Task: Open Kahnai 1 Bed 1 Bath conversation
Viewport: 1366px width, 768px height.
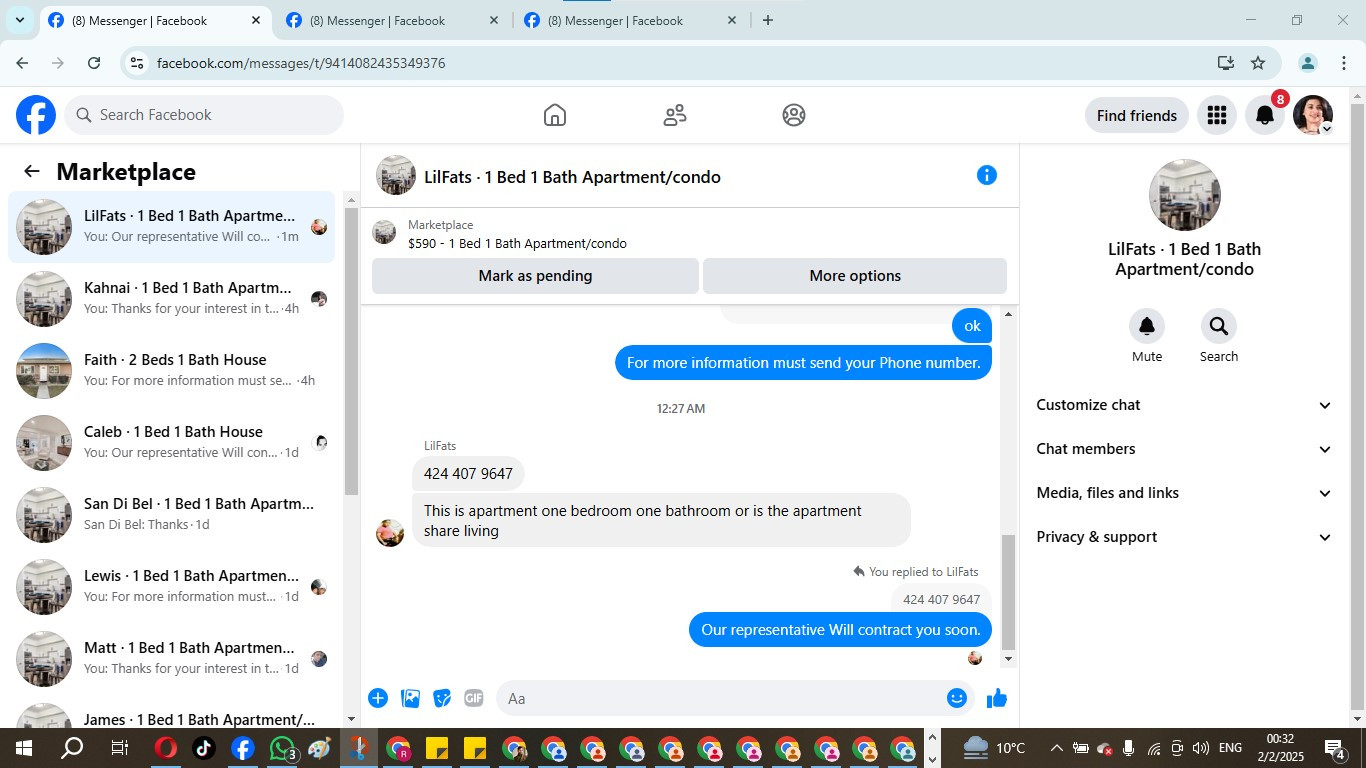Action: (172, 299)
